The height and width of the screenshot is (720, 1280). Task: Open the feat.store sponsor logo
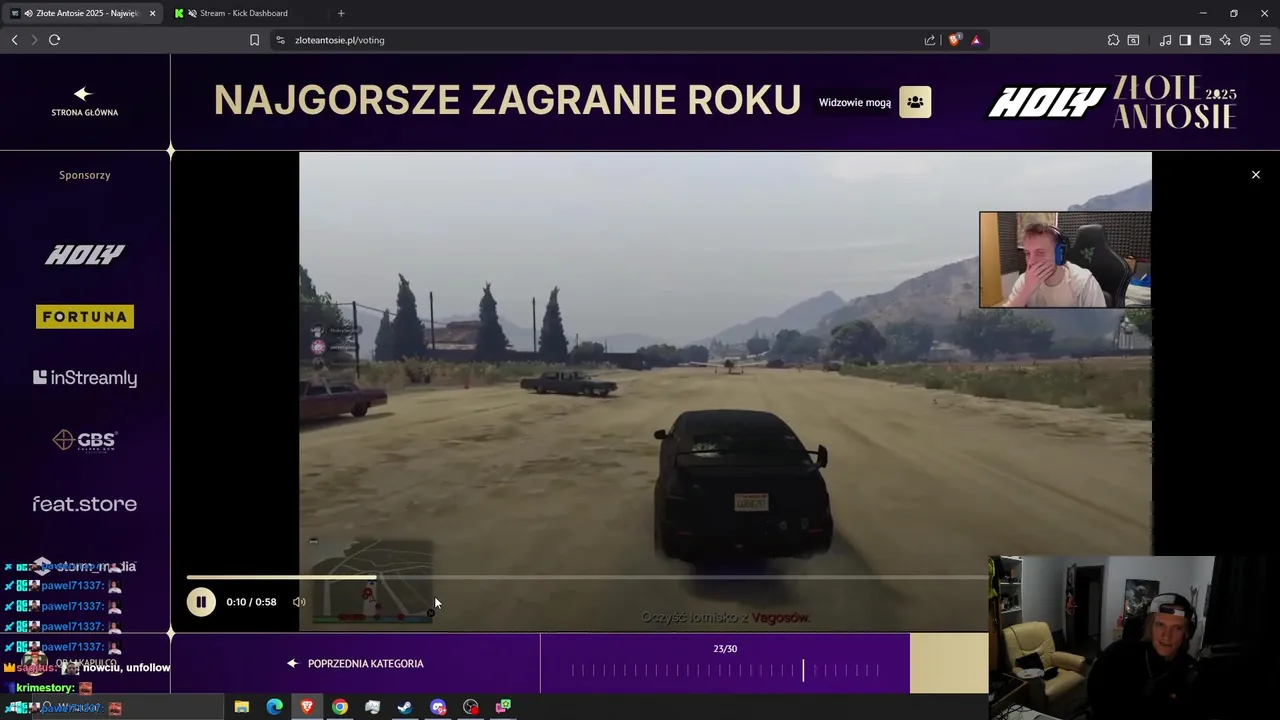click(x=85, y=504)
